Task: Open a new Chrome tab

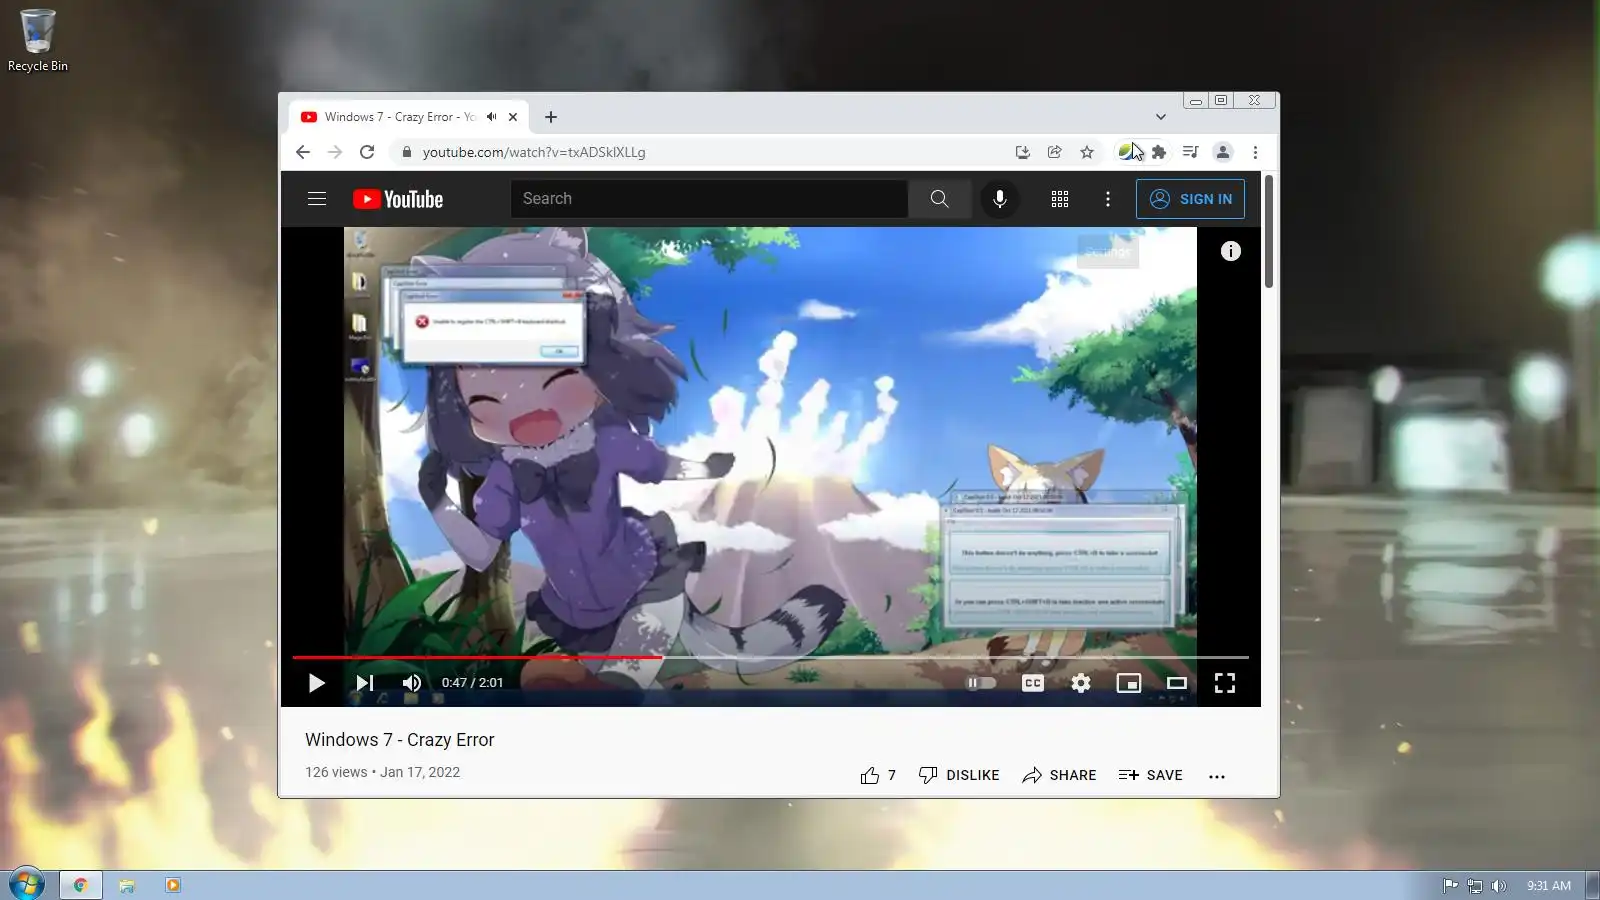Action: 551,117
